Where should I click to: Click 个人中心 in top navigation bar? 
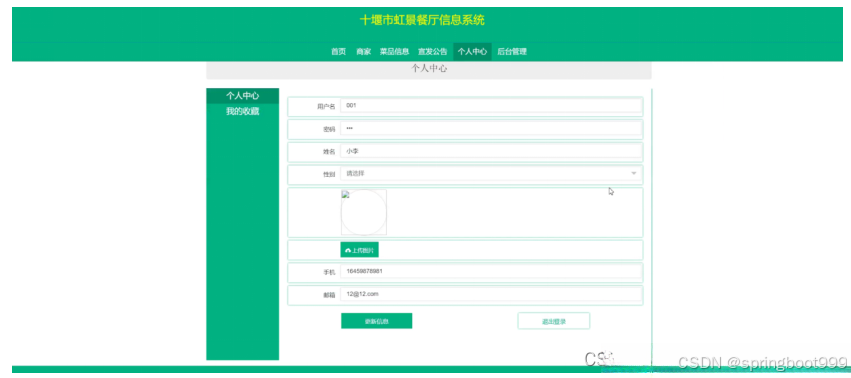[472, 52]
